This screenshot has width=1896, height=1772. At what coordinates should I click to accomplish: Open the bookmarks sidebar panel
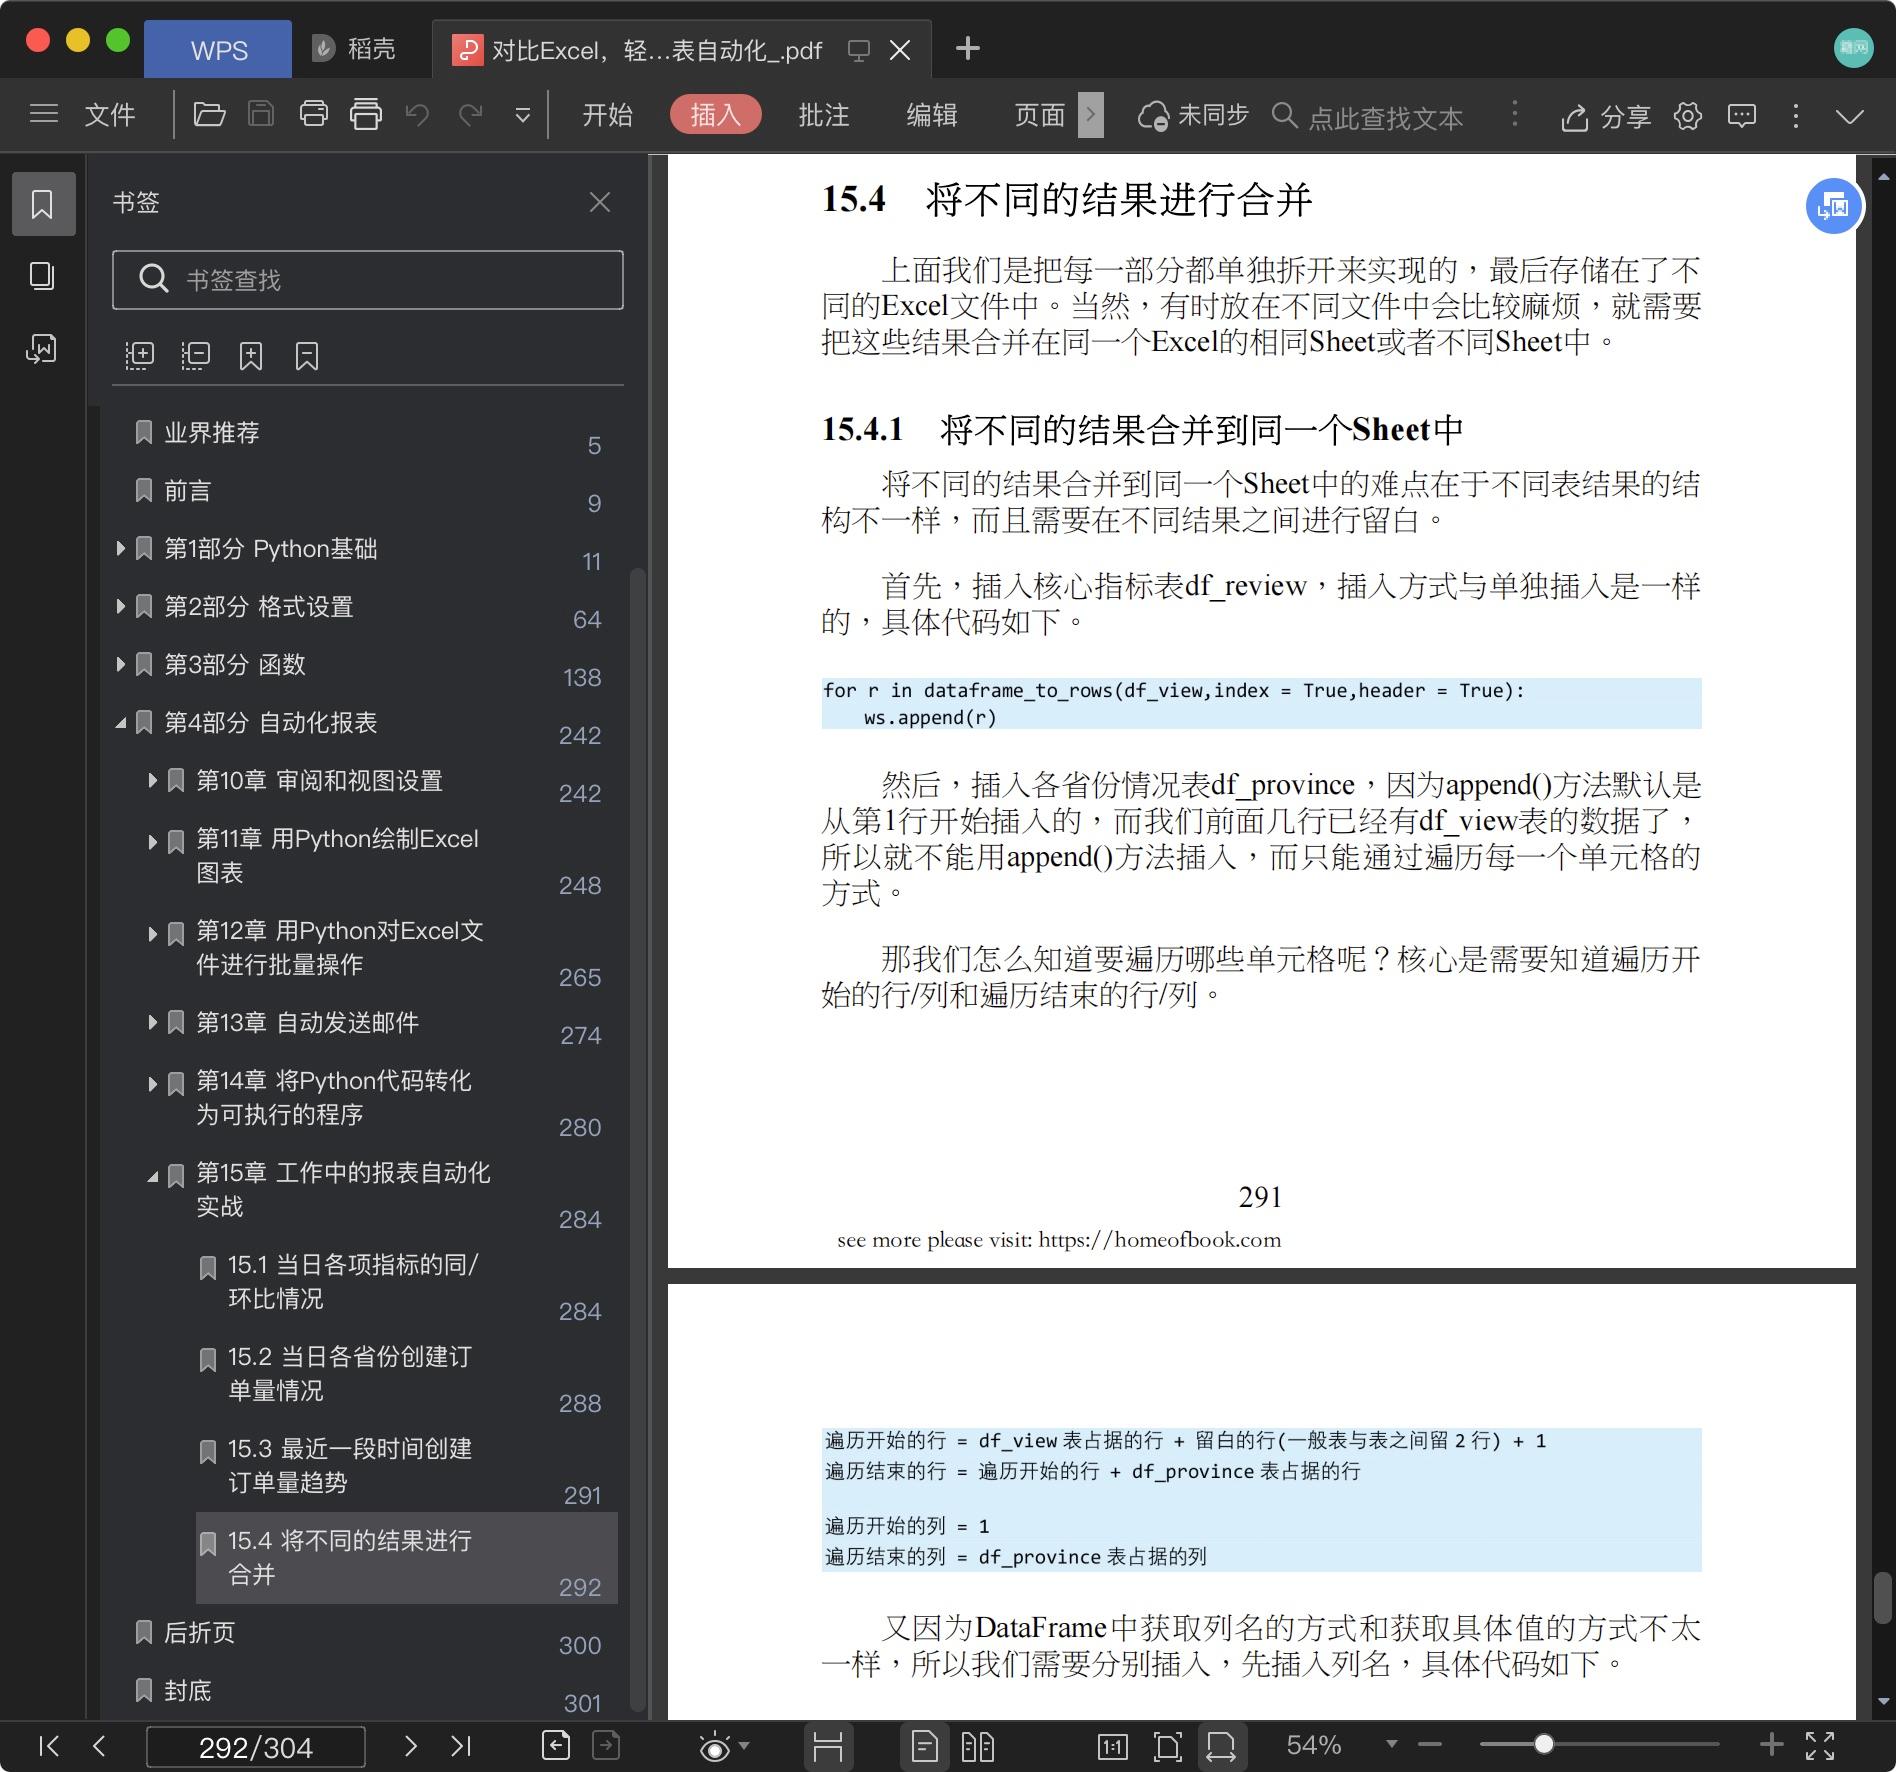[x=43, y=204]
